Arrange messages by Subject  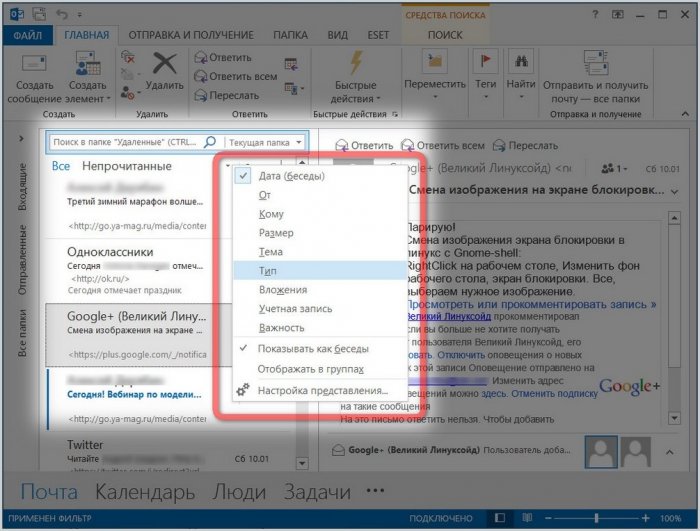pos(320,252)
